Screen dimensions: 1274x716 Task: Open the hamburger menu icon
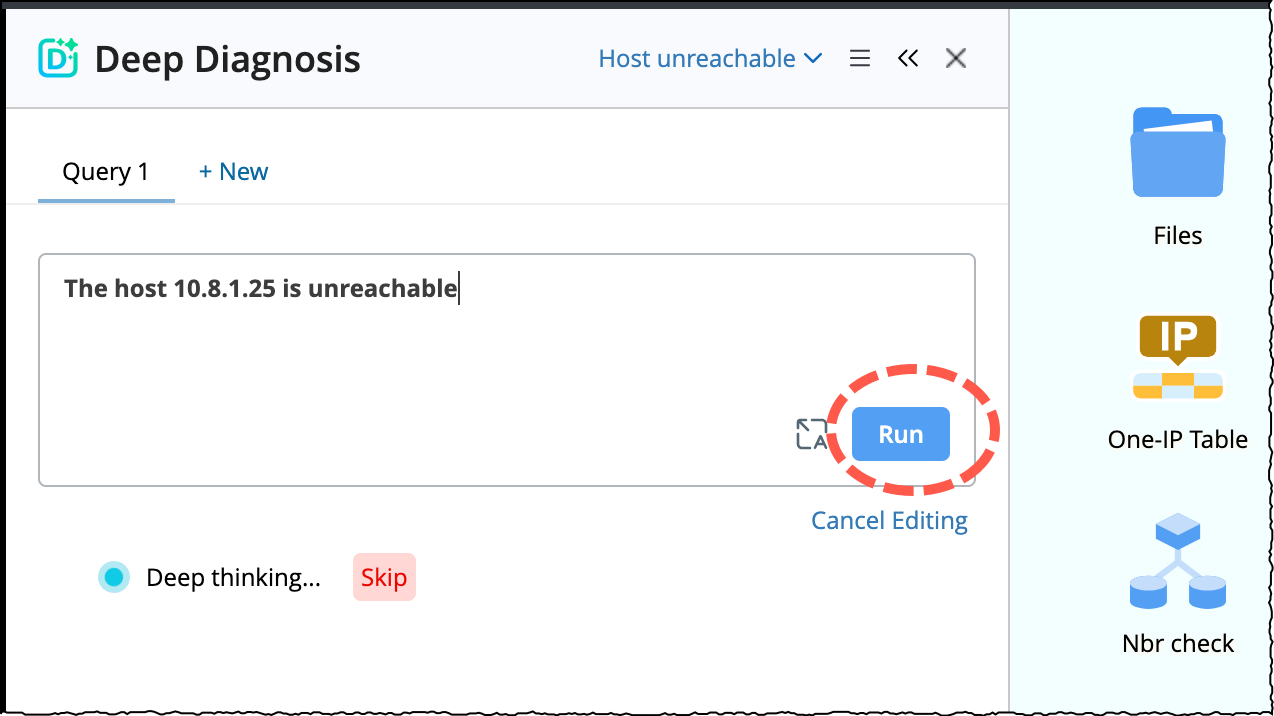click(859, 59)
